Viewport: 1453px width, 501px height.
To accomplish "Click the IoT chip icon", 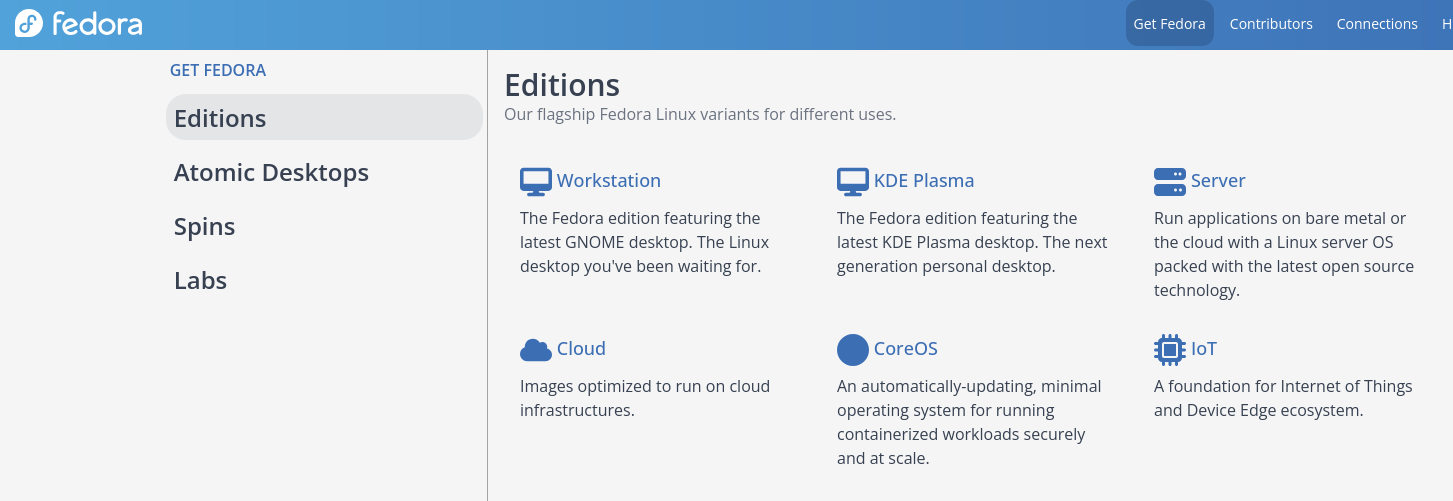I will tap(1170, 350).
